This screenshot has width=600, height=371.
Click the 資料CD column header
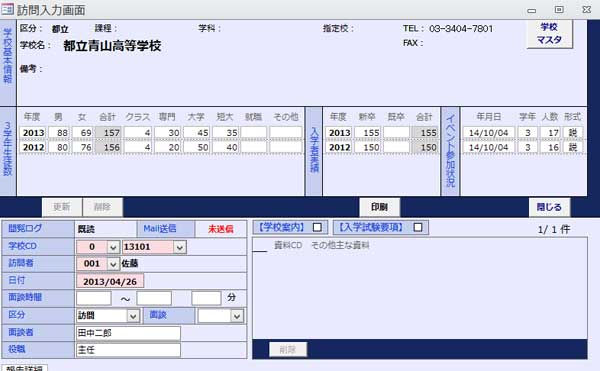[x=288, y=245]
